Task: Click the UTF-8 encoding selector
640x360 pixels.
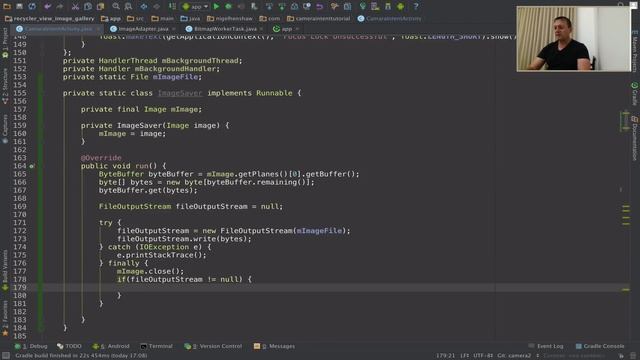Action: [483, 356]
